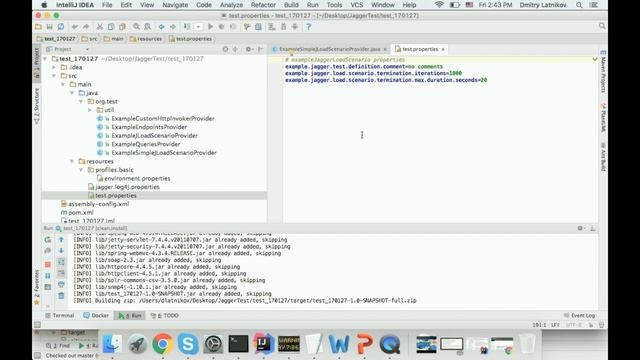Rerun the Maven build in Run panel
Viewport: 640px width, 360px height.
tap(48, 240)
